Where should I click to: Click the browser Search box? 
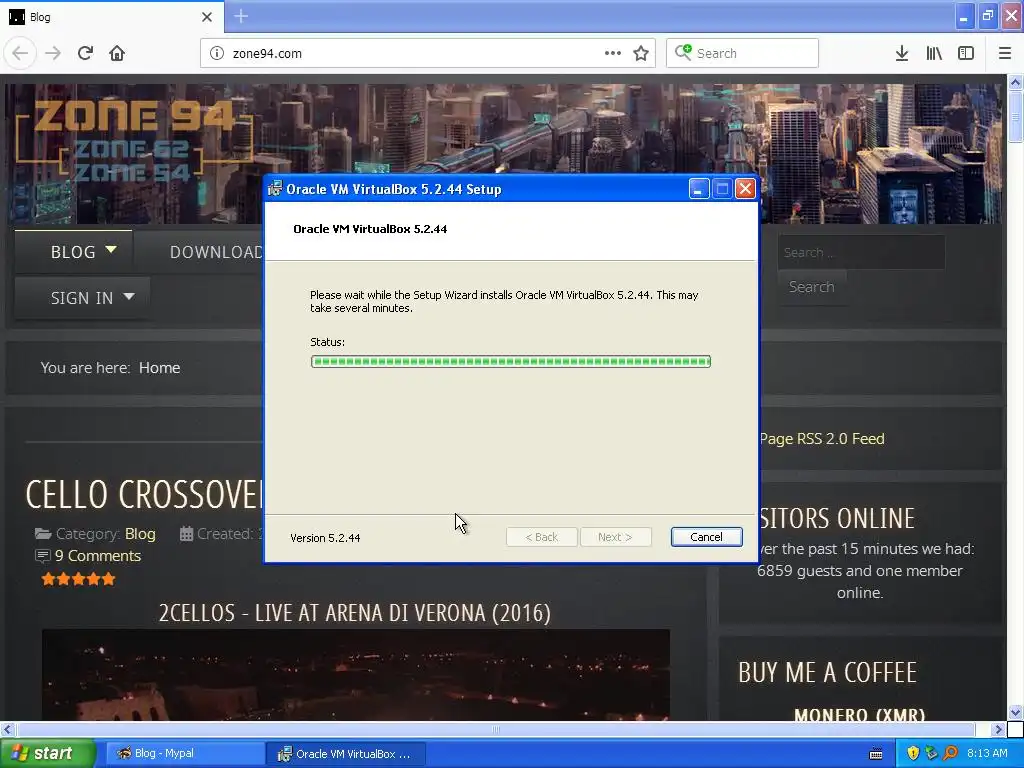[743, 54]
